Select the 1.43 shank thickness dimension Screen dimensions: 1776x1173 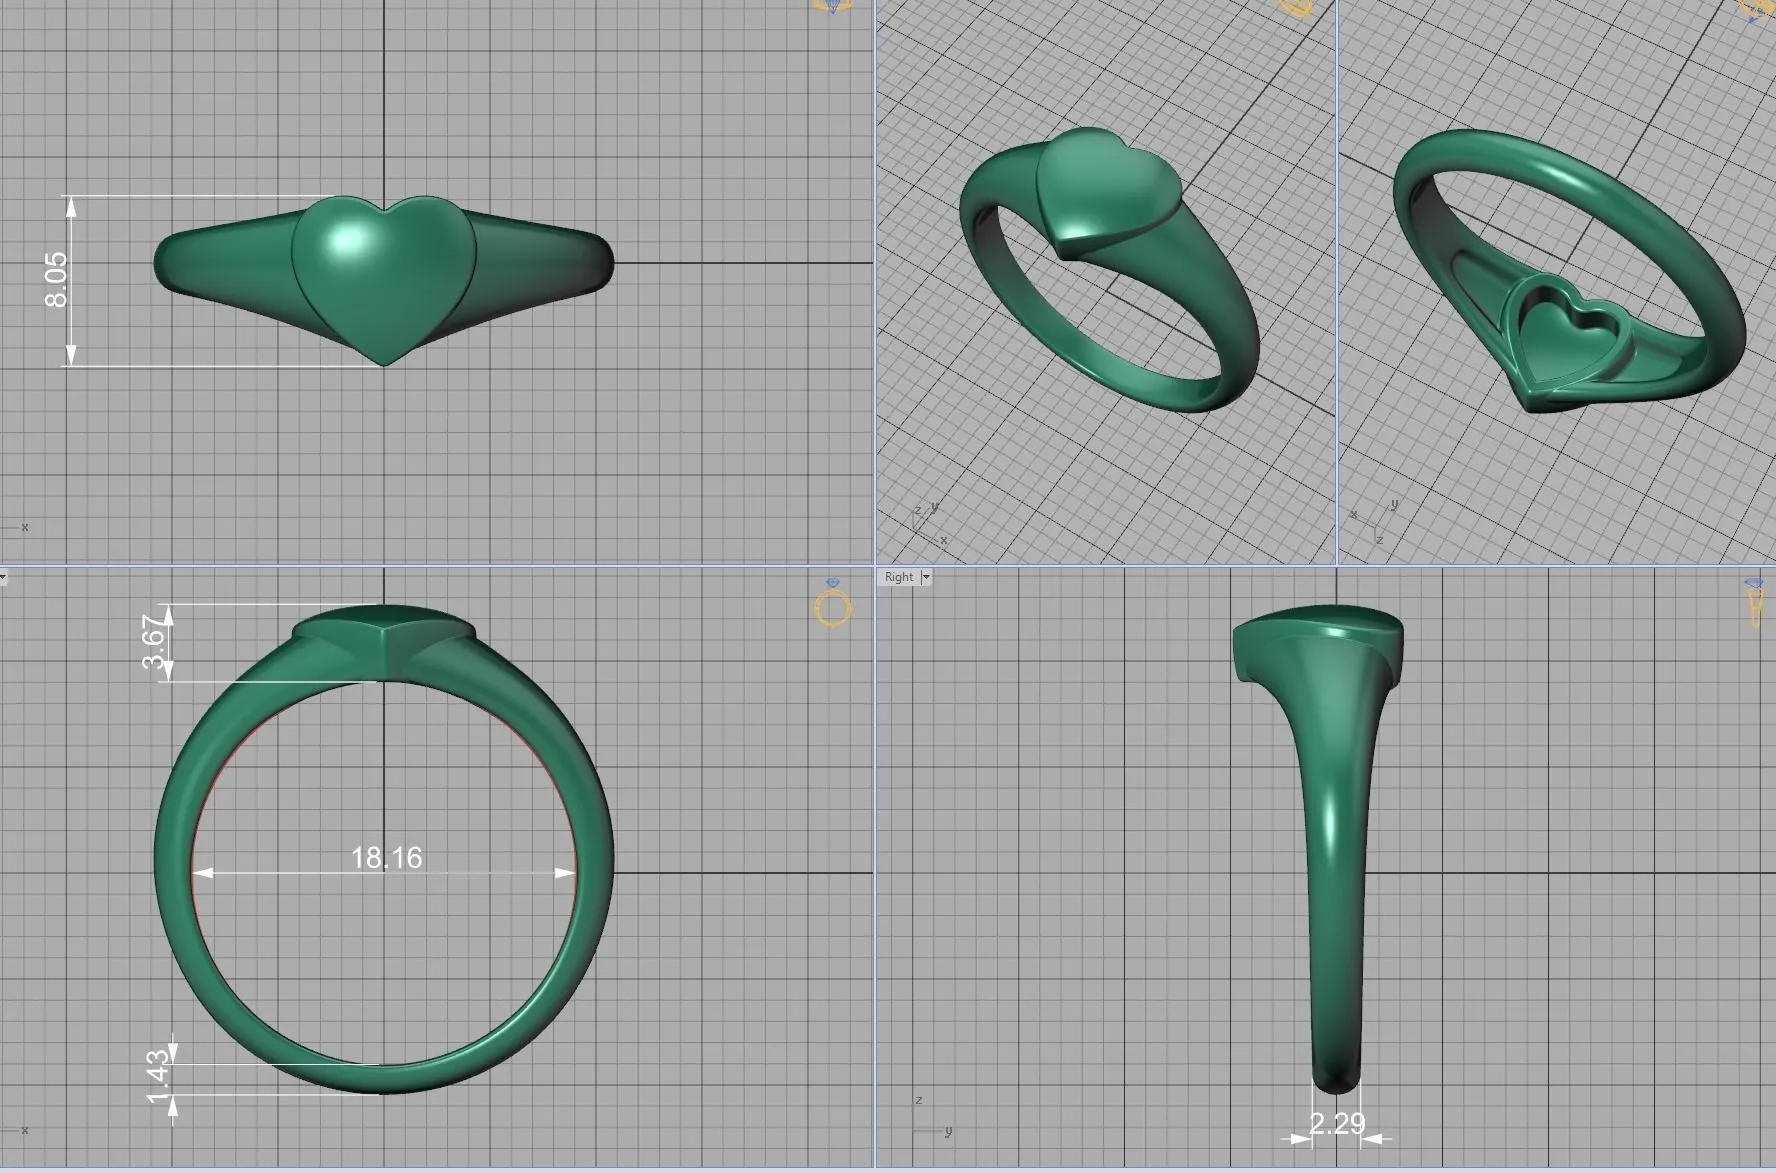pos(158,1077)
